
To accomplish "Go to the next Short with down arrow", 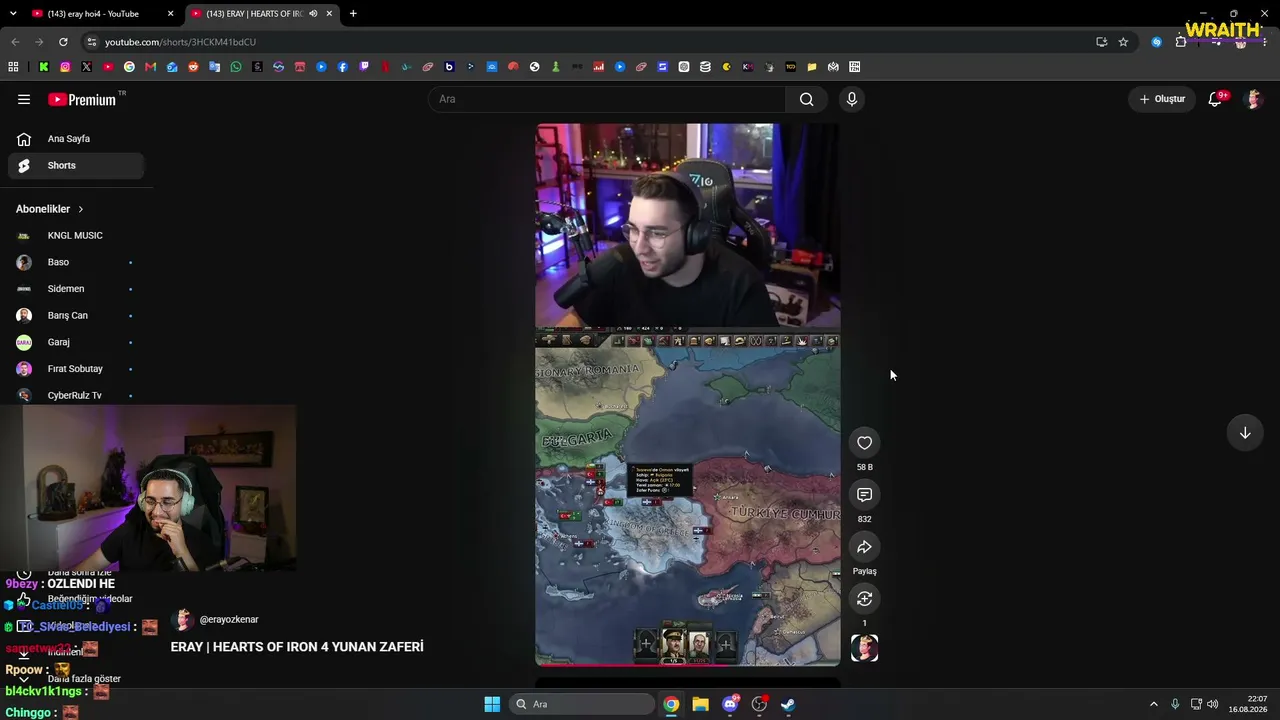I will pos(1245,433).
